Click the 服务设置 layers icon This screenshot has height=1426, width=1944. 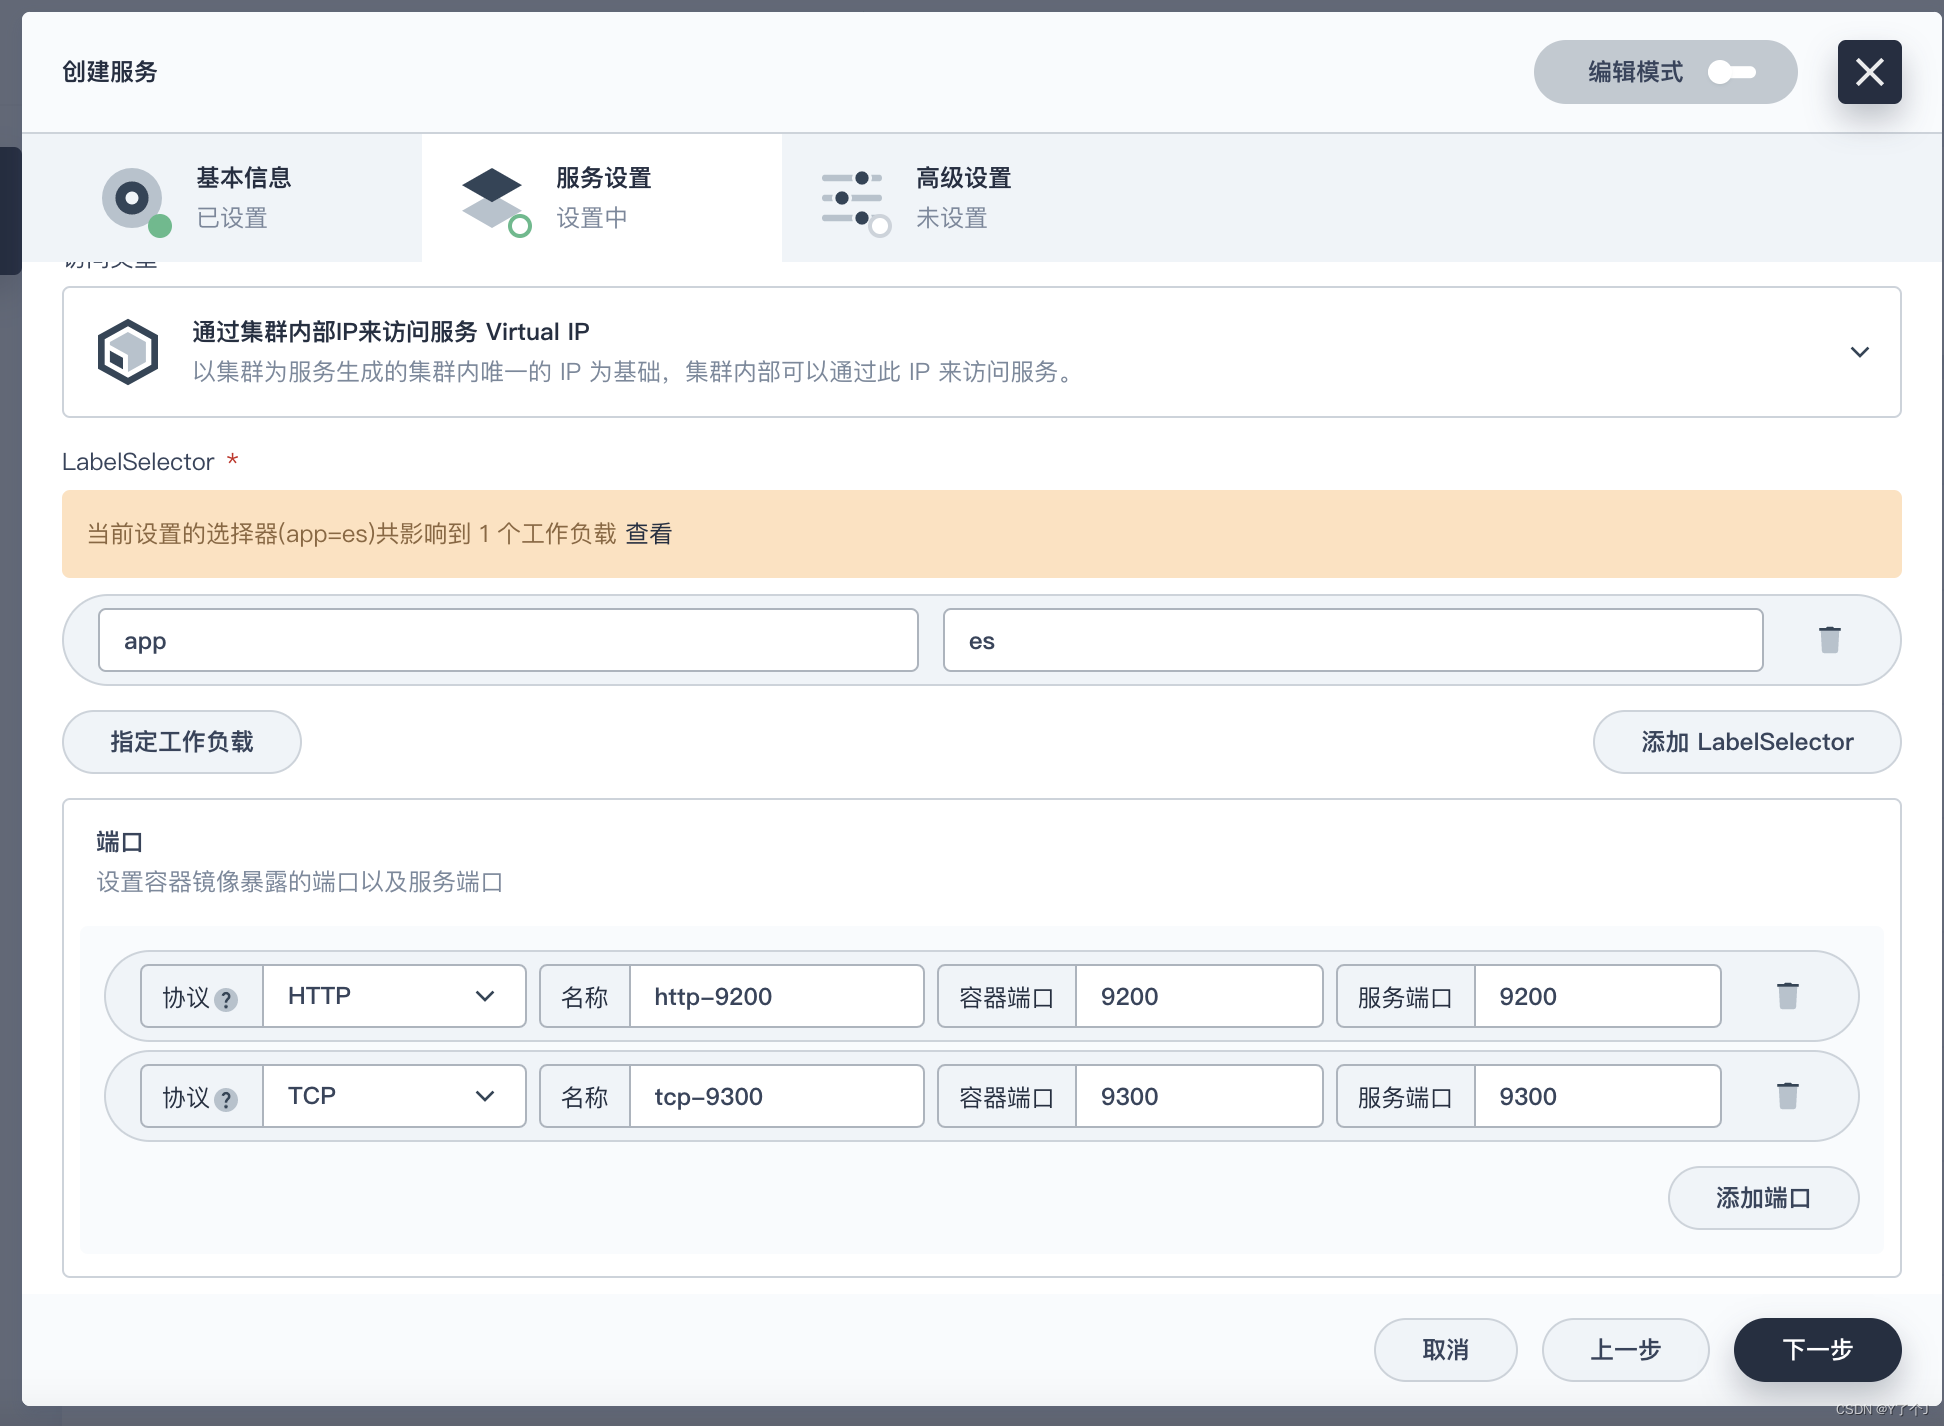(494, 199)
